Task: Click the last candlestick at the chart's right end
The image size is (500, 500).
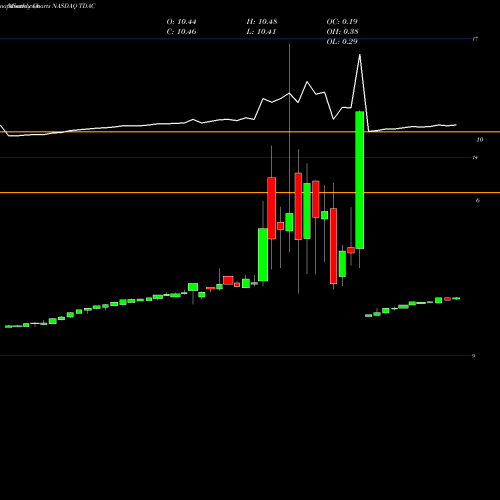Action: [456, 298]
